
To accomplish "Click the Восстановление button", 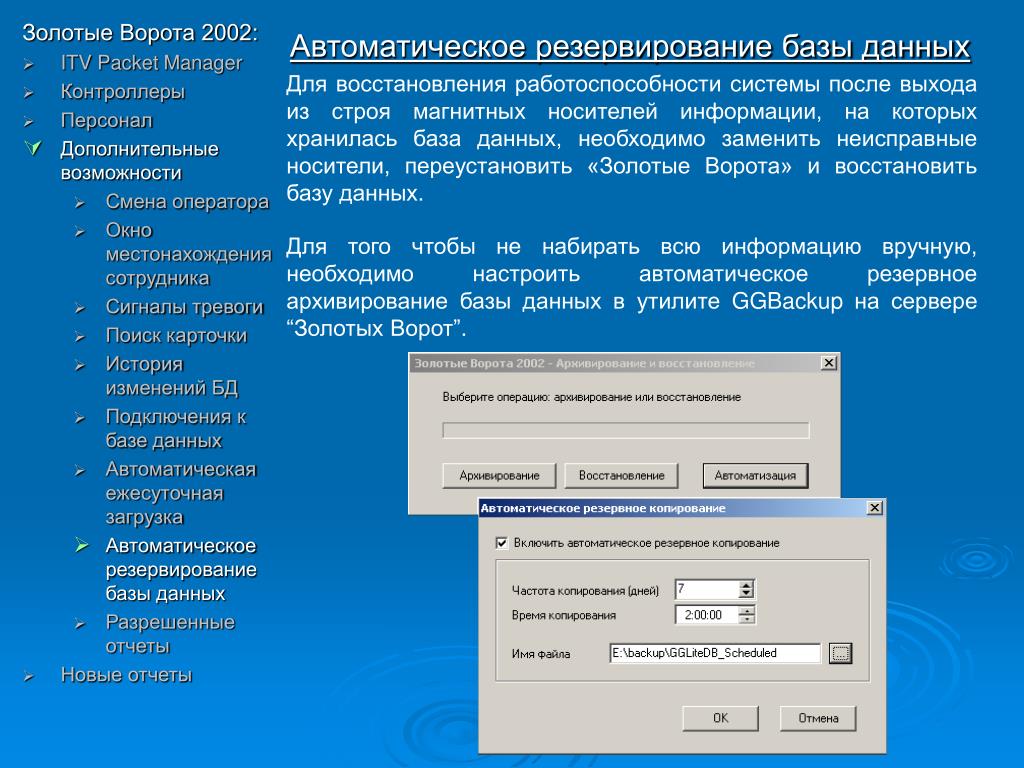I will click(621, 475).
